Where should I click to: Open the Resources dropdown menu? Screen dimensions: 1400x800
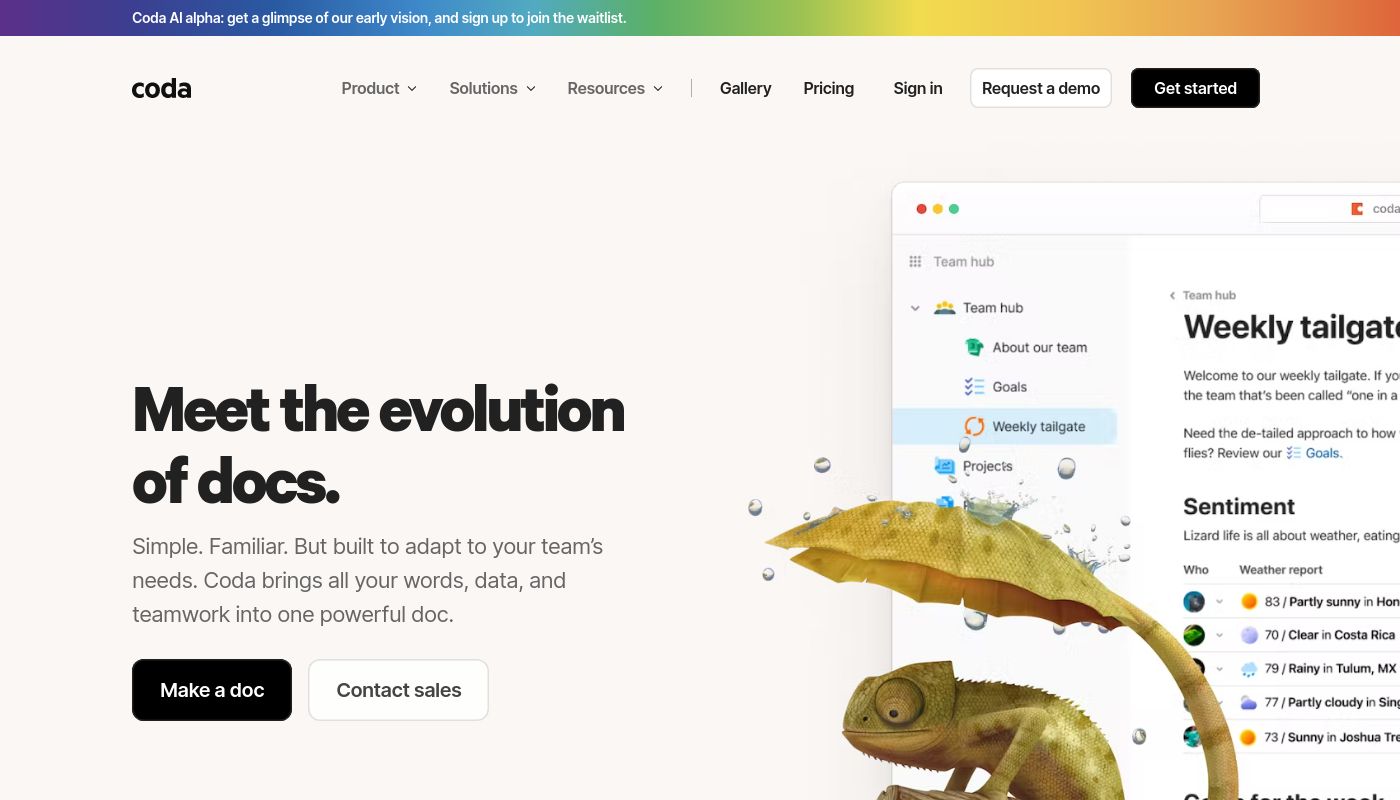615,88
